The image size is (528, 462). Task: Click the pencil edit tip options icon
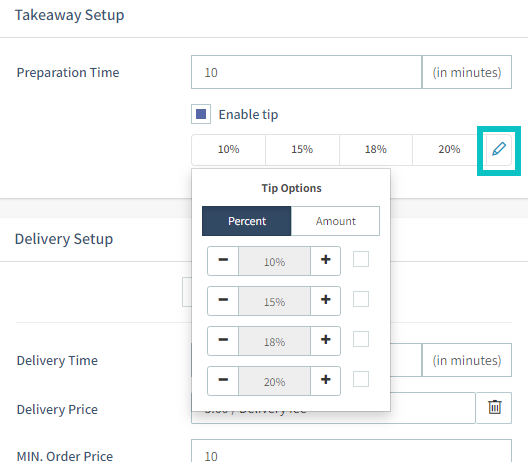[499, 150]
